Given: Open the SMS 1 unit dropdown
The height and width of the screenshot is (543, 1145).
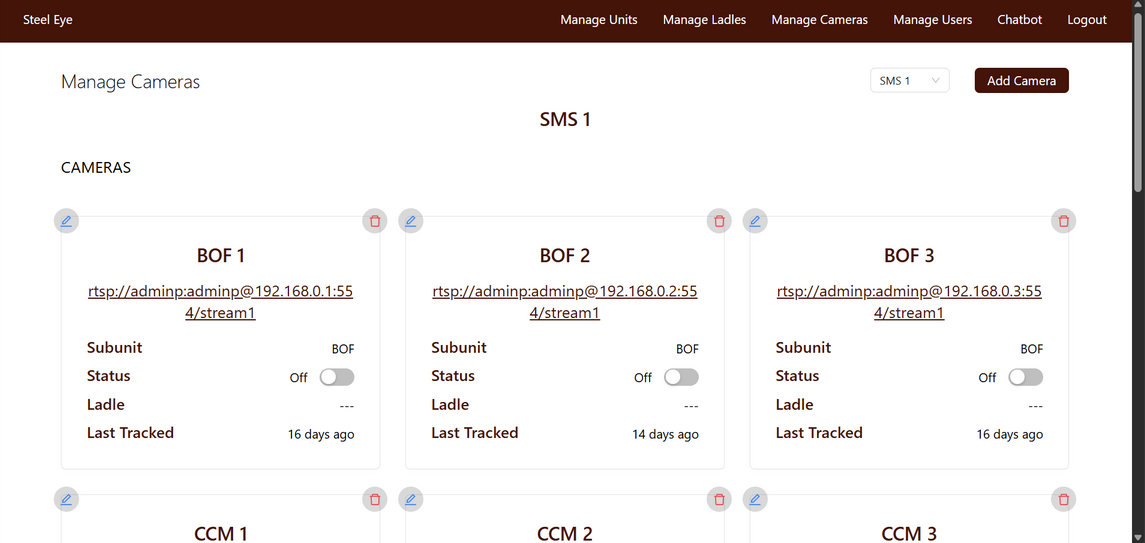Looking at the screenshot, I should [x=909, y=81].
